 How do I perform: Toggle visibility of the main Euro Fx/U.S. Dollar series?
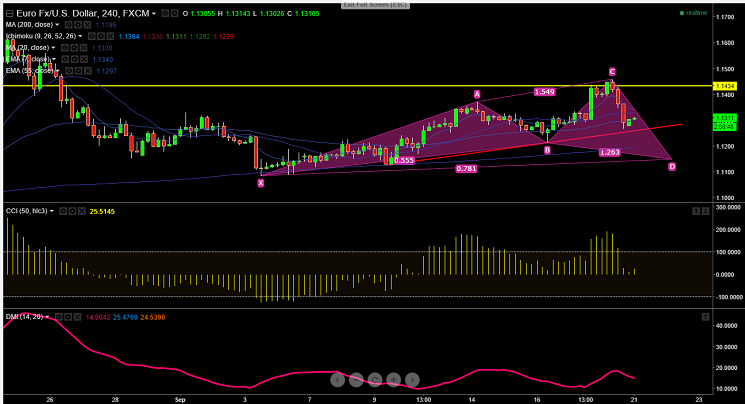pyautogui.click(x=165, y=13)
